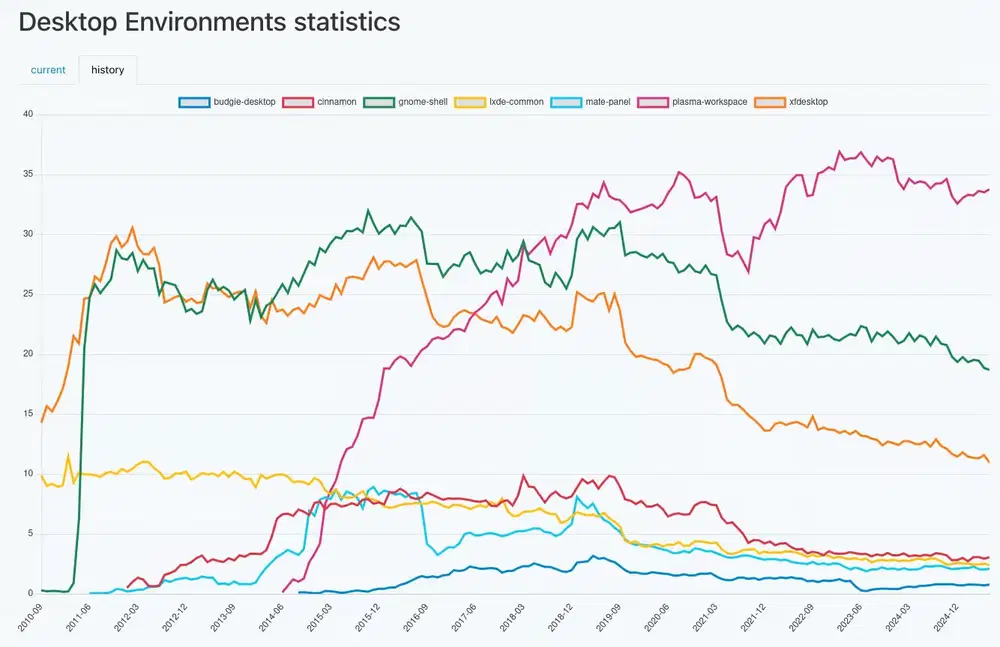Screen dimensions: 1000x647
Task: Select the history tab
Action: coord(107,70)
